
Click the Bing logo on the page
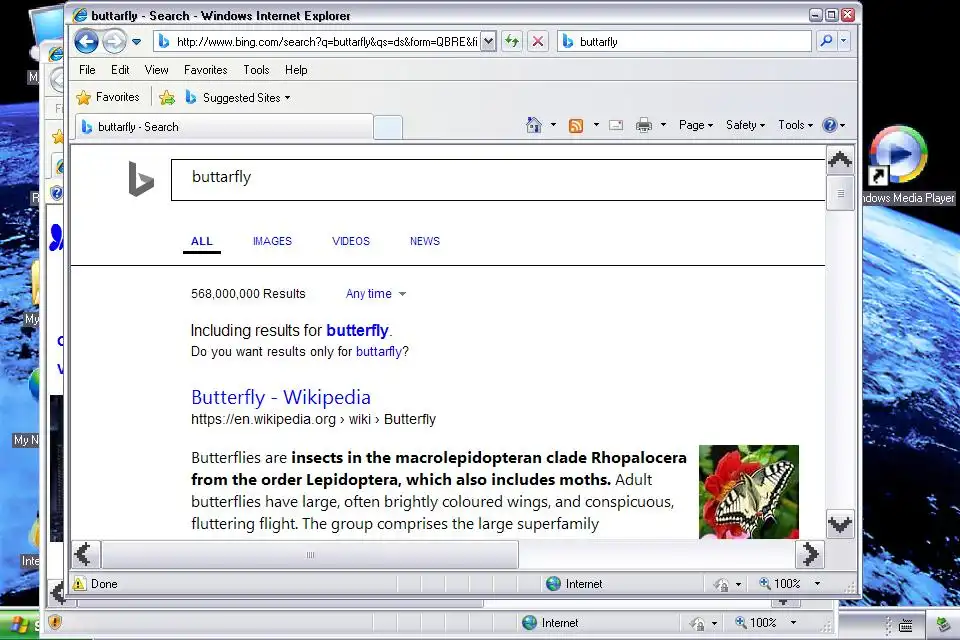tap(141, 178)
